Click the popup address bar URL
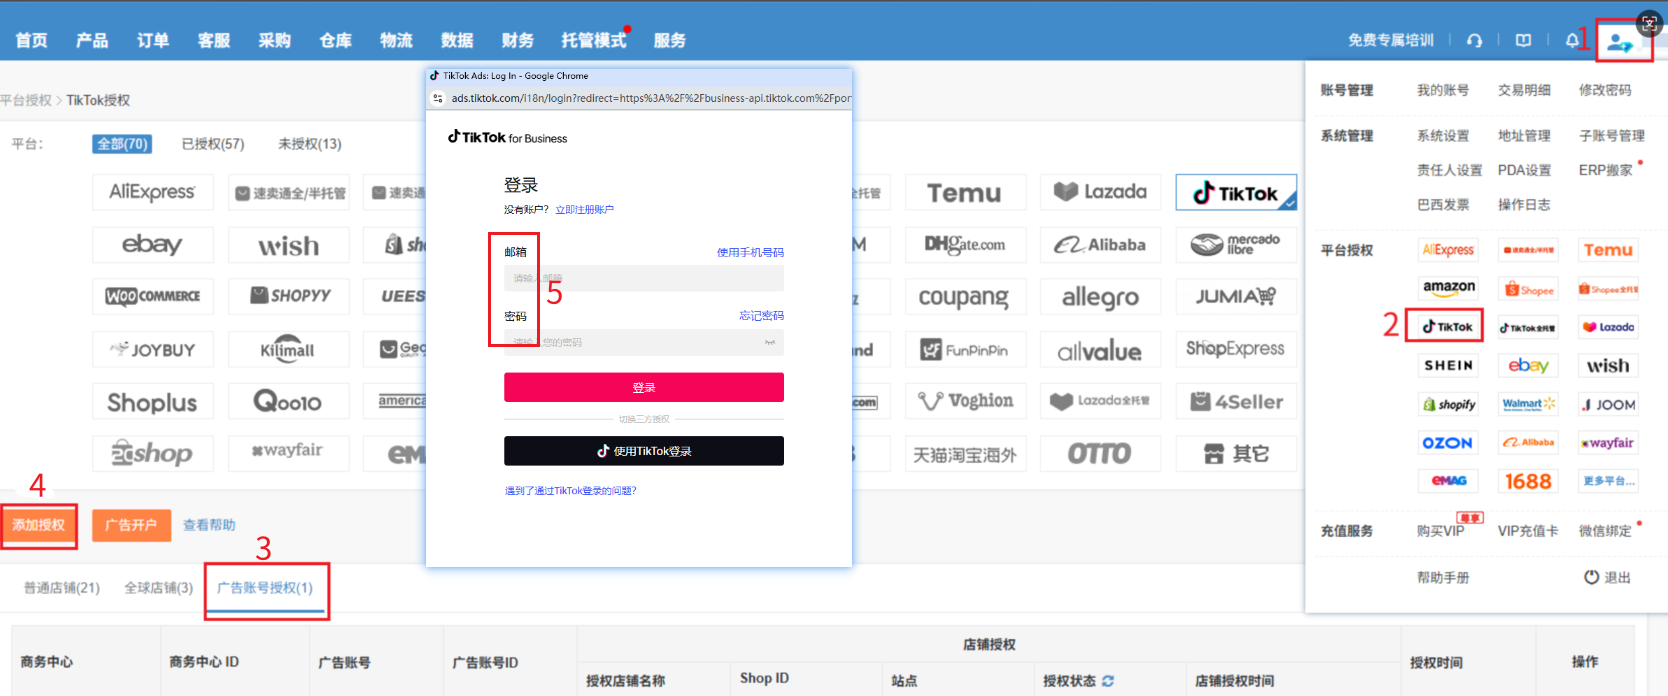The image size is (1668, 696). point(651,98)
